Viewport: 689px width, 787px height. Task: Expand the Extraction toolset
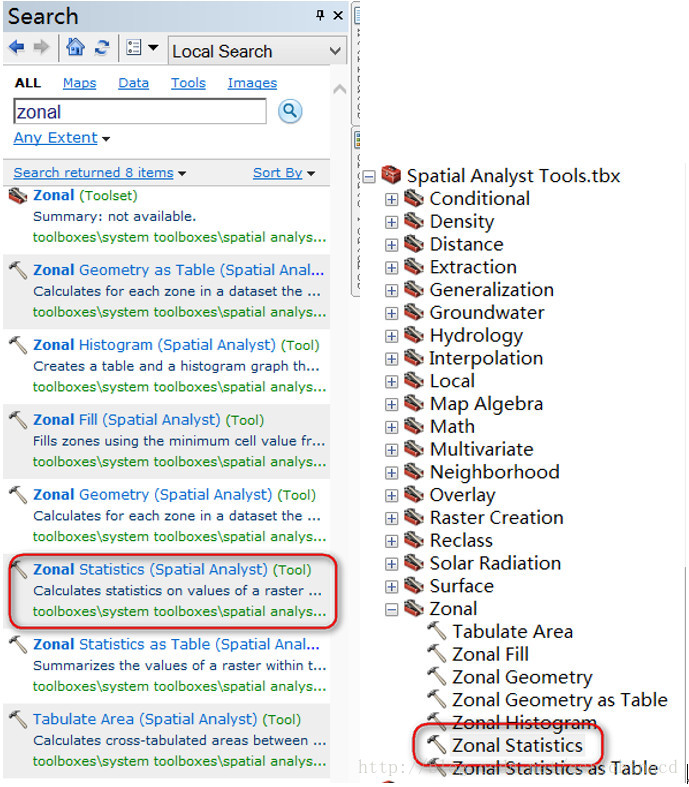391,268
